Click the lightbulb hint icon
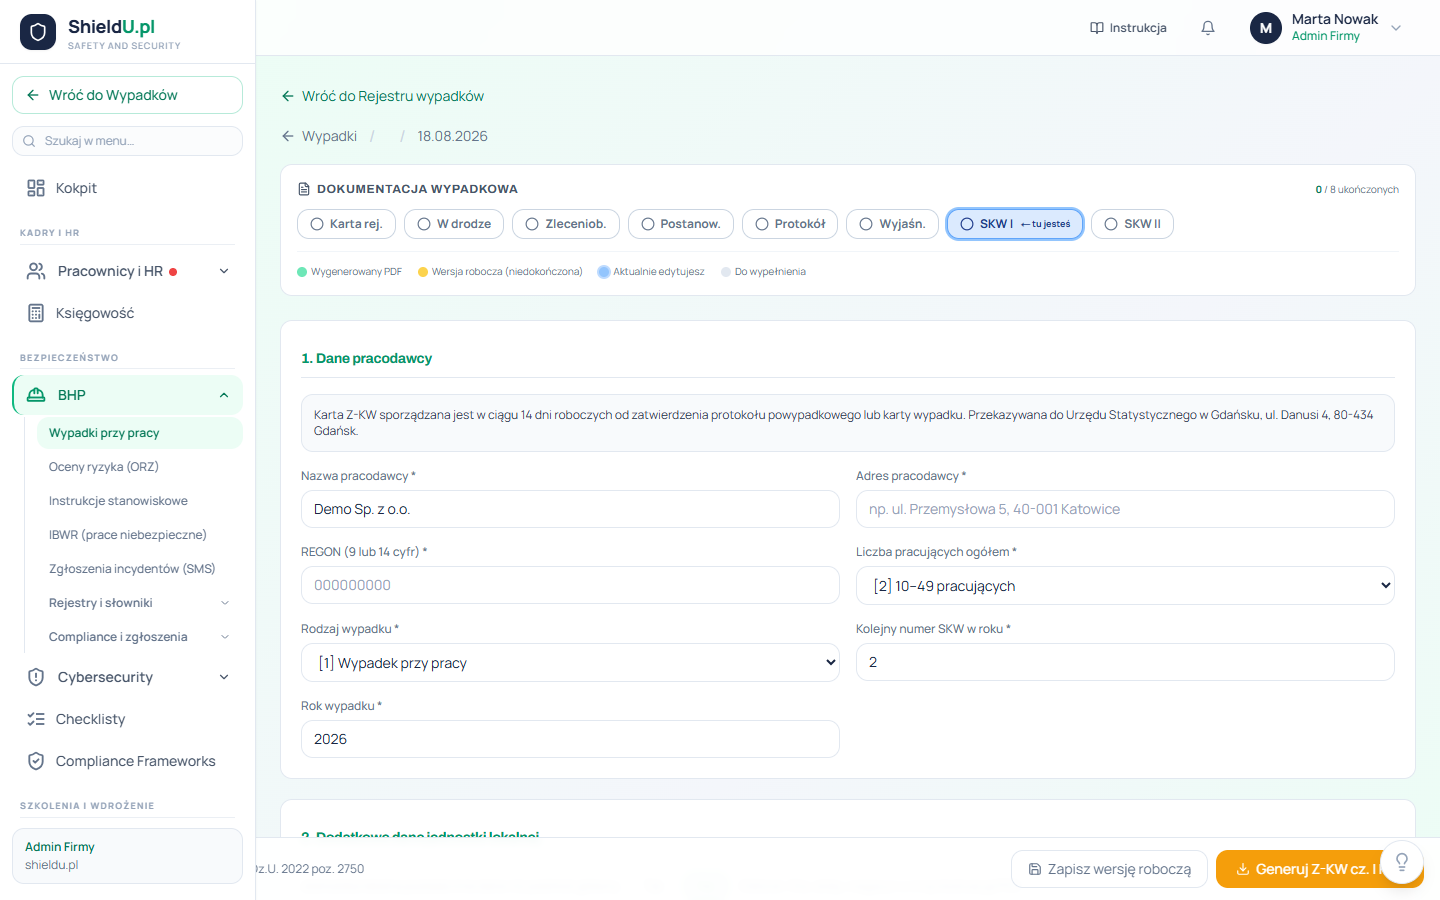 (x=1402, y=862)
